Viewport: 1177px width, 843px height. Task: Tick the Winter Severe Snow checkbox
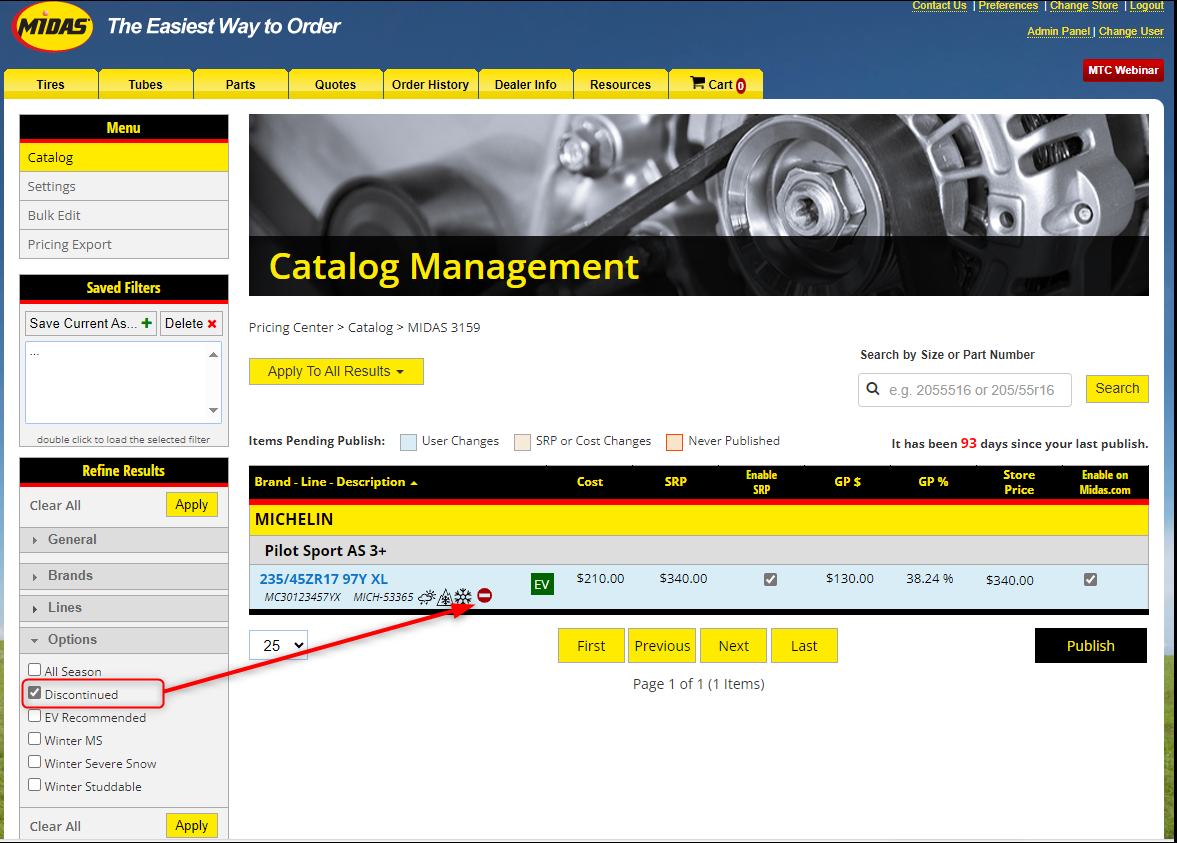(35, 762)
